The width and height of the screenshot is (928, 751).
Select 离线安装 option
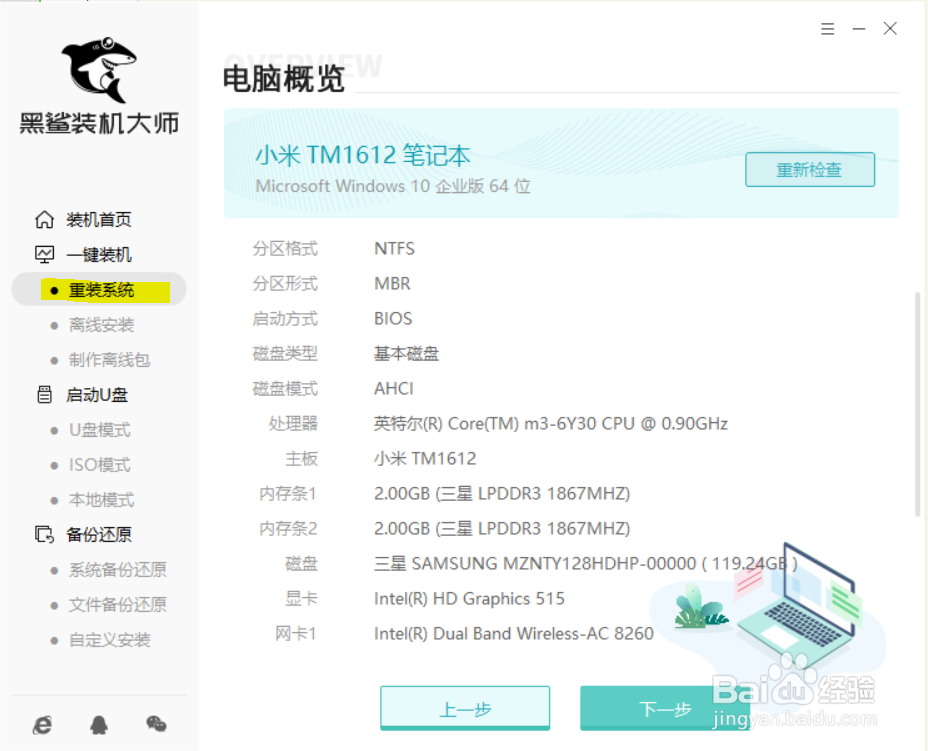pyautogui.click(x=101, y=325)
